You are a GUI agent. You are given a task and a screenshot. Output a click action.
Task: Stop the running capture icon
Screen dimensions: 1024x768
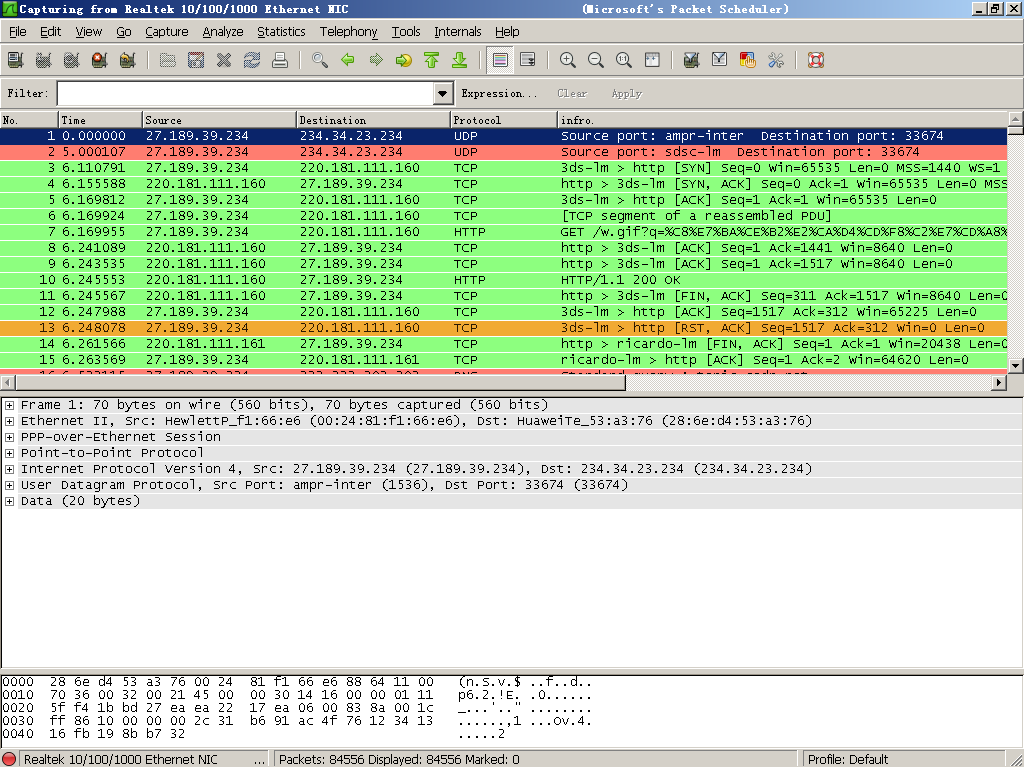(x=100, y=60)
